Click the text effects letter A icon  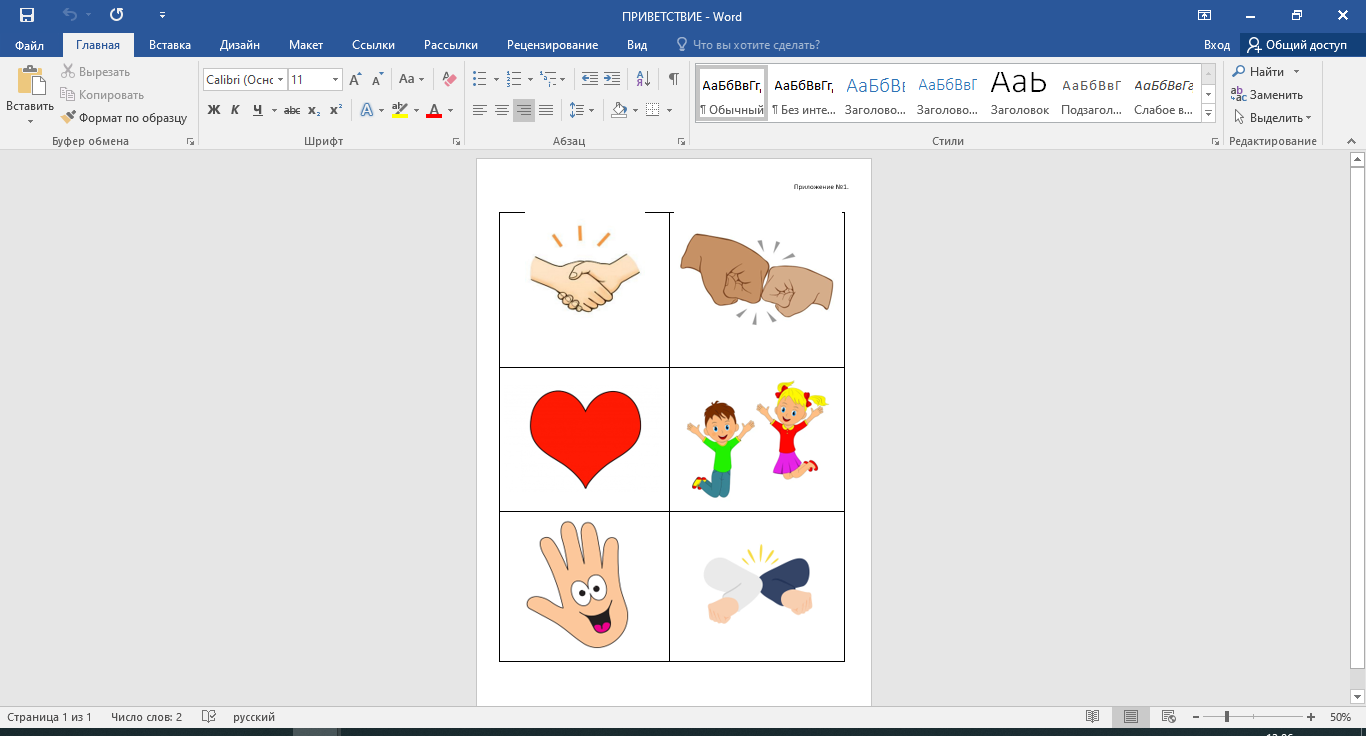click(367, 110)
